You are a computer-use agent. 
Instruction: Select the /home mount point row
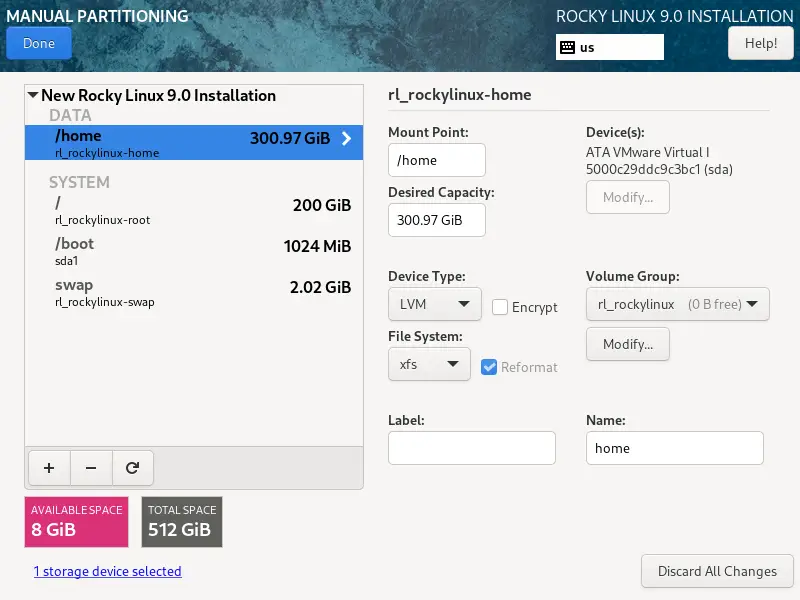[194, 142]
